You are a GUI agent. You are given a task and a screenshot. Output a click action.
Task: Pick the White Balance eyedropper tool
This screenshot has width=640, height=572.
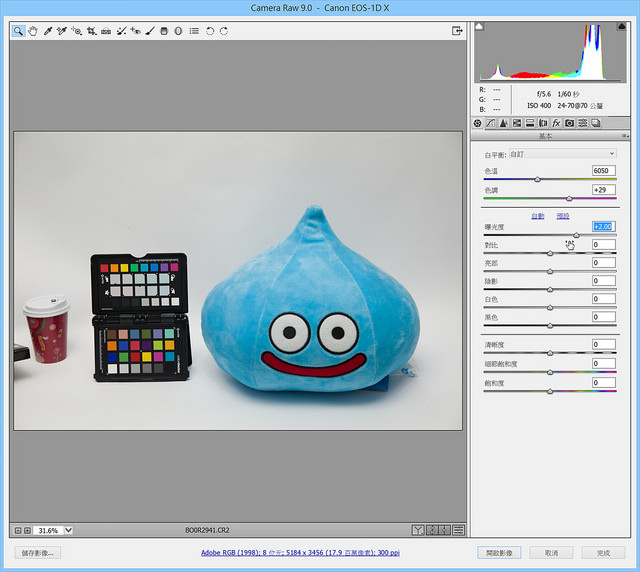tap(48, 31)
